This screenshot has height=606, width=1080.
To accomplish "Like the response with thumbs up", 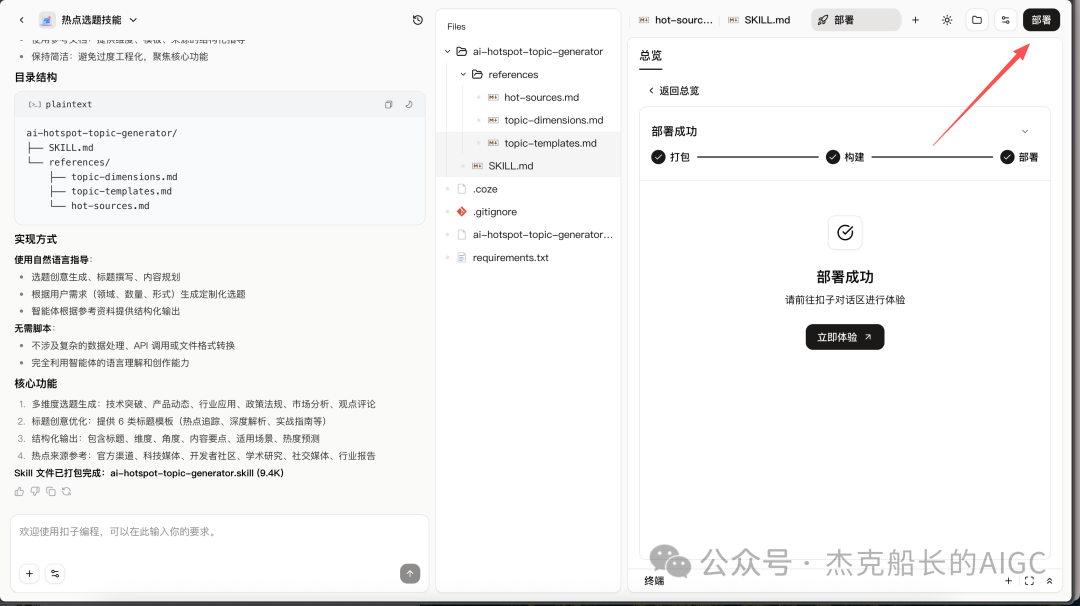I will 19,492.
